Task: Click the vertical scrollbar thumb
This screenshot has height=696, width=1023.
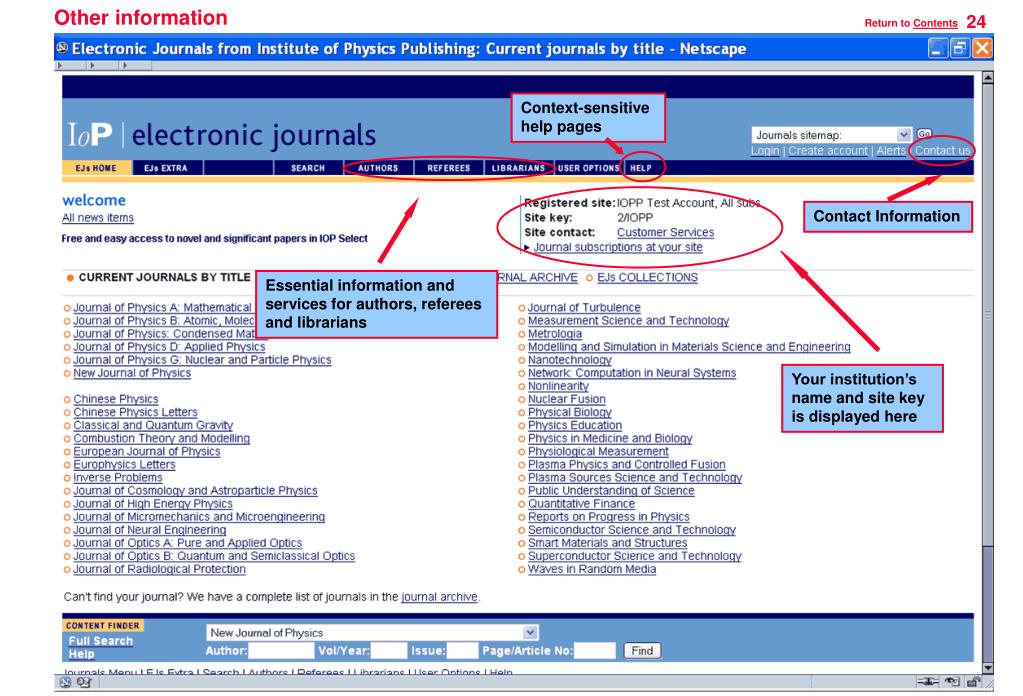Action: click(x=988, y=315)
